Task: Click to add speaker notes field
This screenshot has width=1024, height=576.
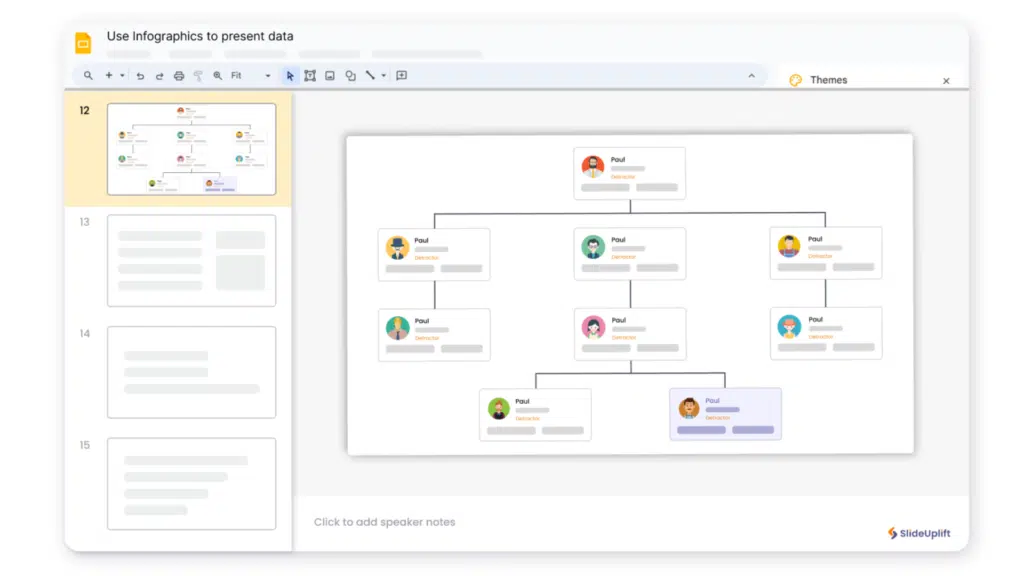Action: point(385,522)
